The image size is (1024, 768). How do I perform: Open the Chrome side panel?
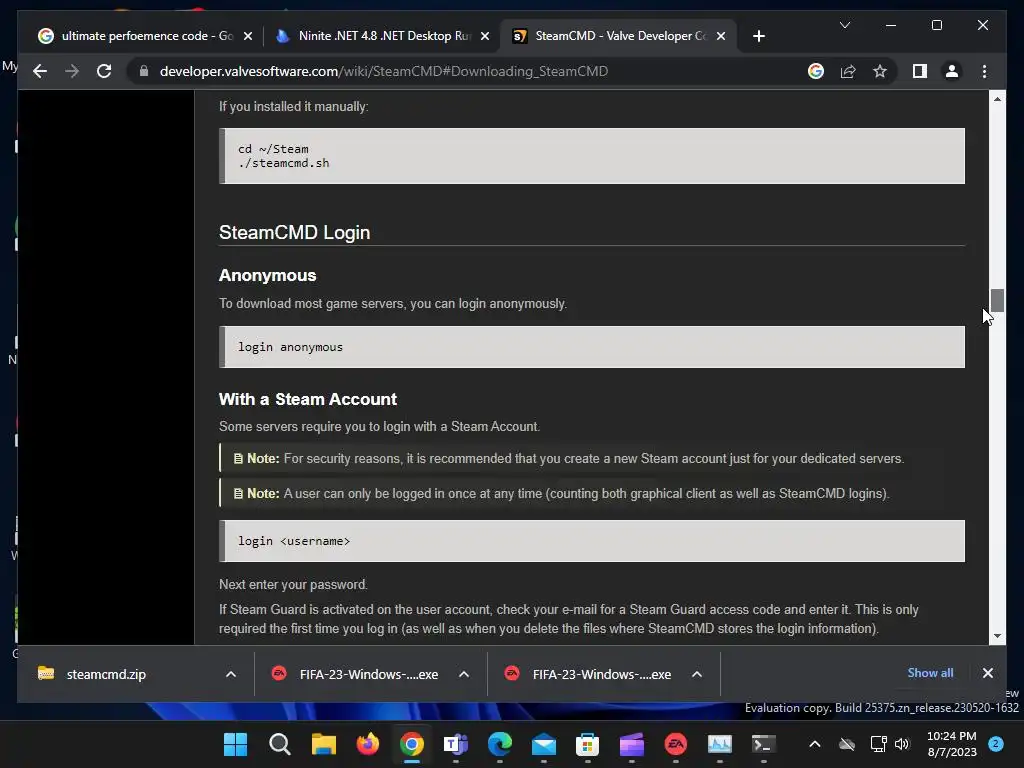point(920,71)
